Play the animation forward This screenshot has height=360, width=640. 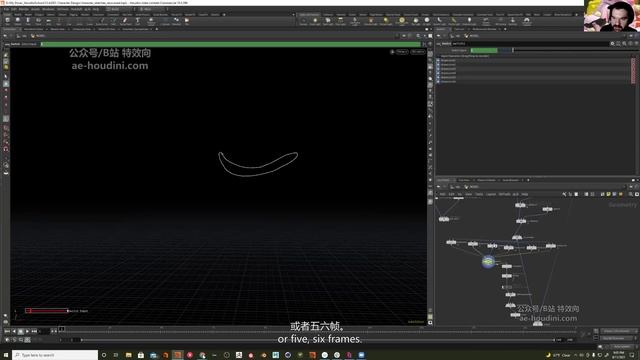point(27,331)
